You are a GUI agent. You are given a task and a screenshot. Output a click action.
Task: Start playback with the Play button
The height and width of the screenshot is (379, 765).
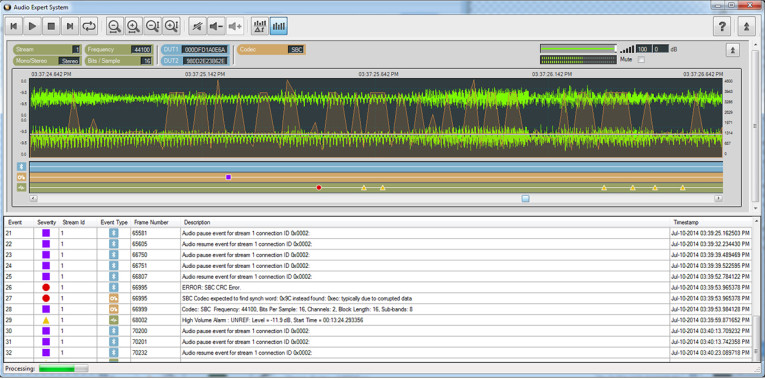point(32,26)
